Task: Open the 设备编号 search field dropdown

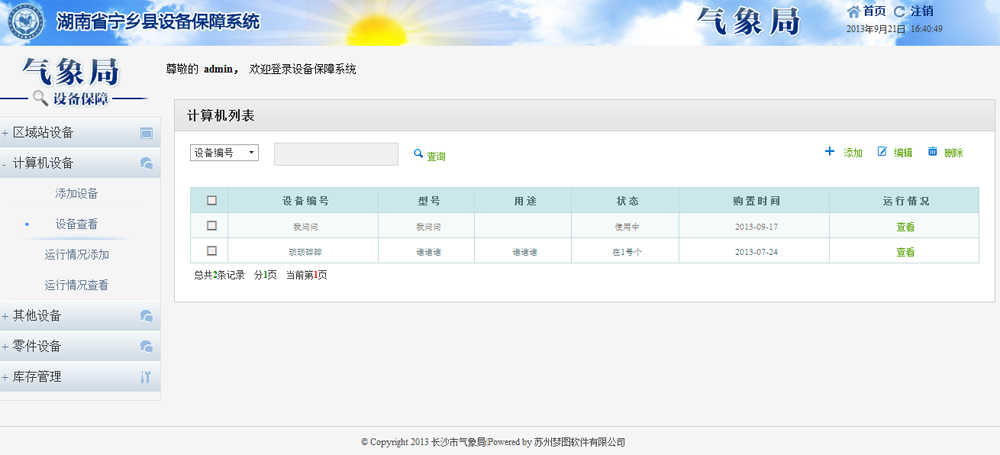Action: click(x=225, y=153)
